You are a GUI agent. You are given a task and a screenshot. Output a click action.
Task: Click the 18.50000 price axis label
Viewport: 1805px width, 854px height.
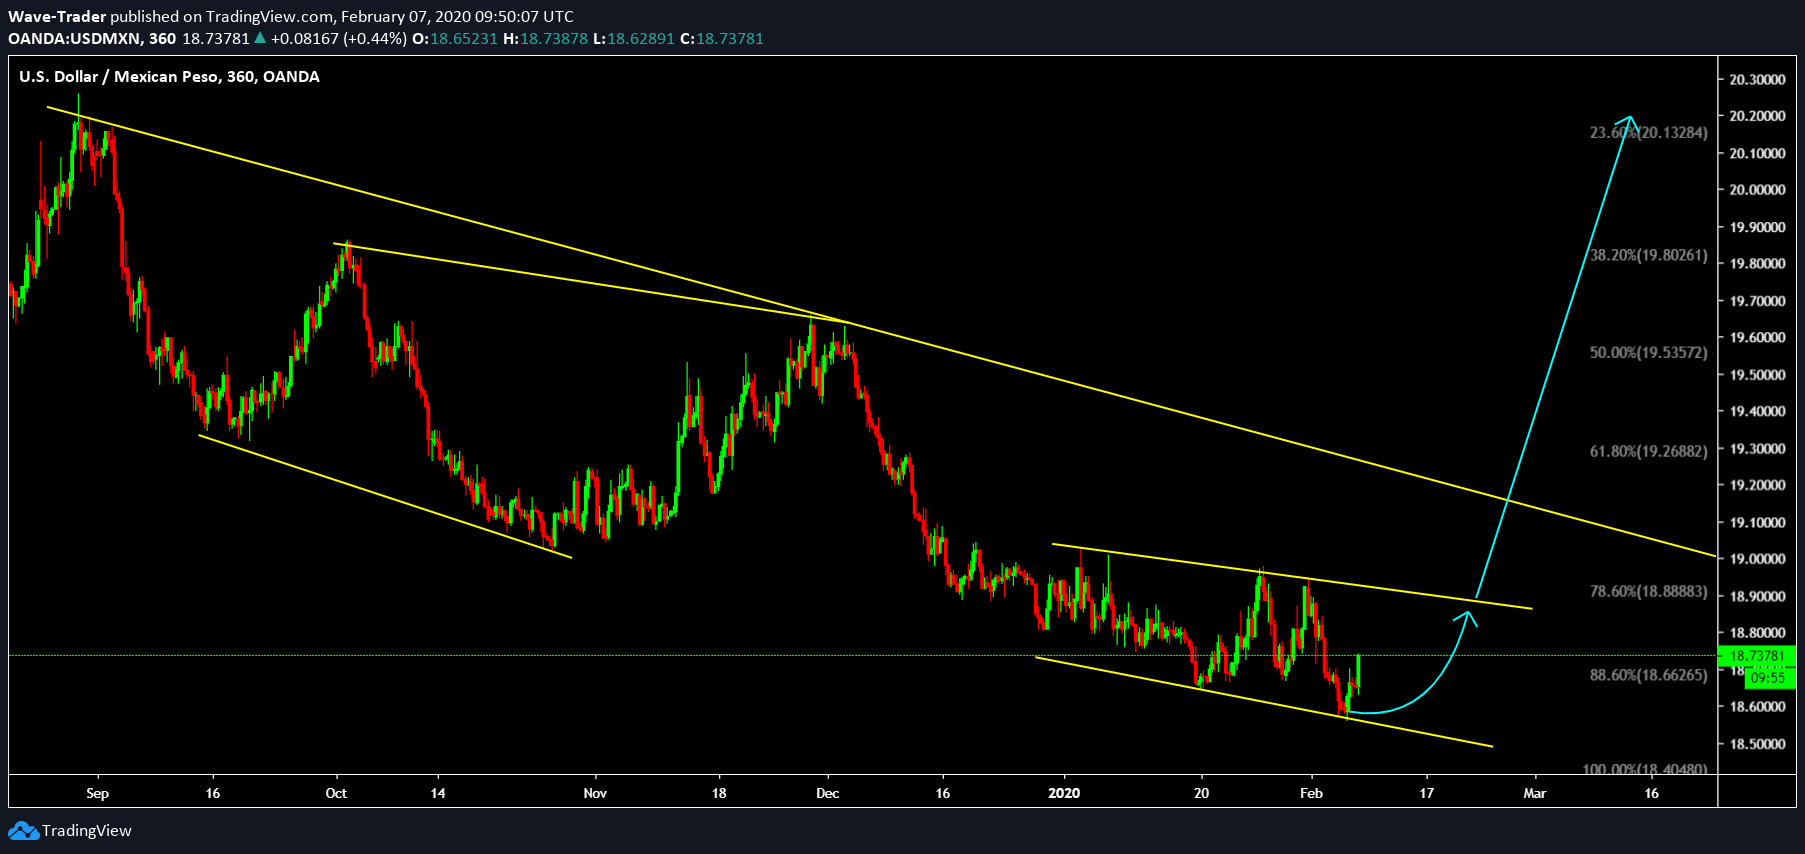pyautogui.click(x=1757, y=744)
